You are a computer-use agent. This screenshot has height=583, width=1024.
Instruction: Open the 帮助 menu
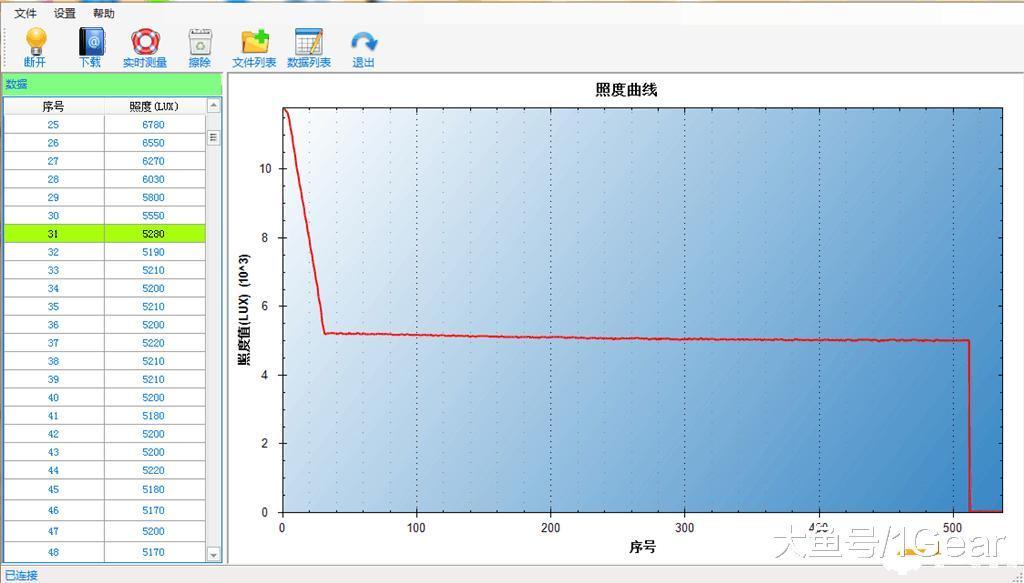click(103, 13)
